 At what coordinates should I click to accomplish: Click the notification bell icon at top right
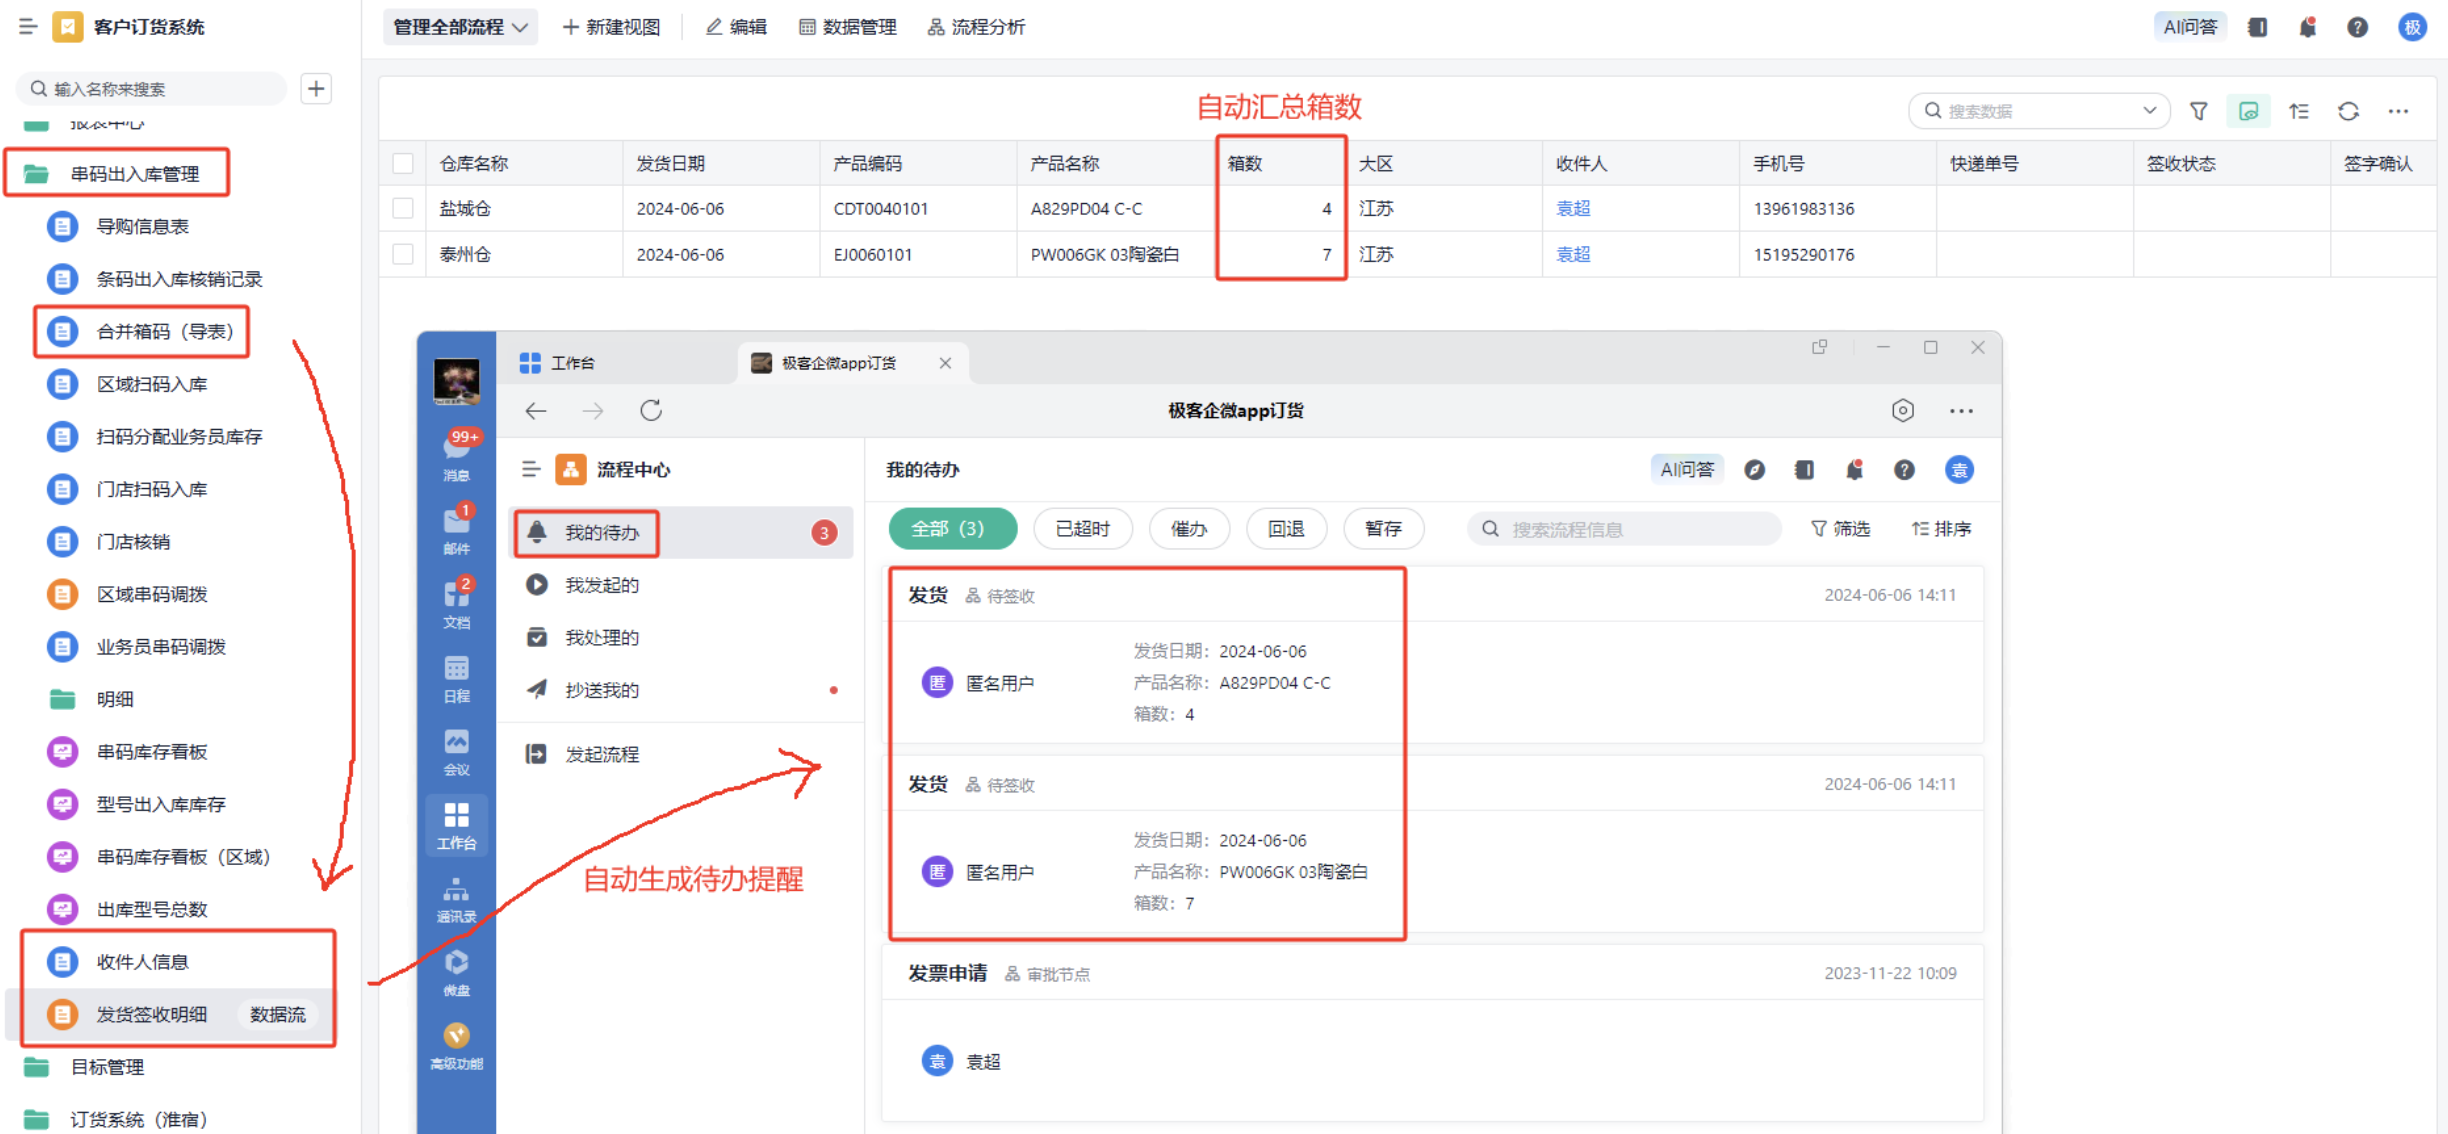click(2307, 27)
